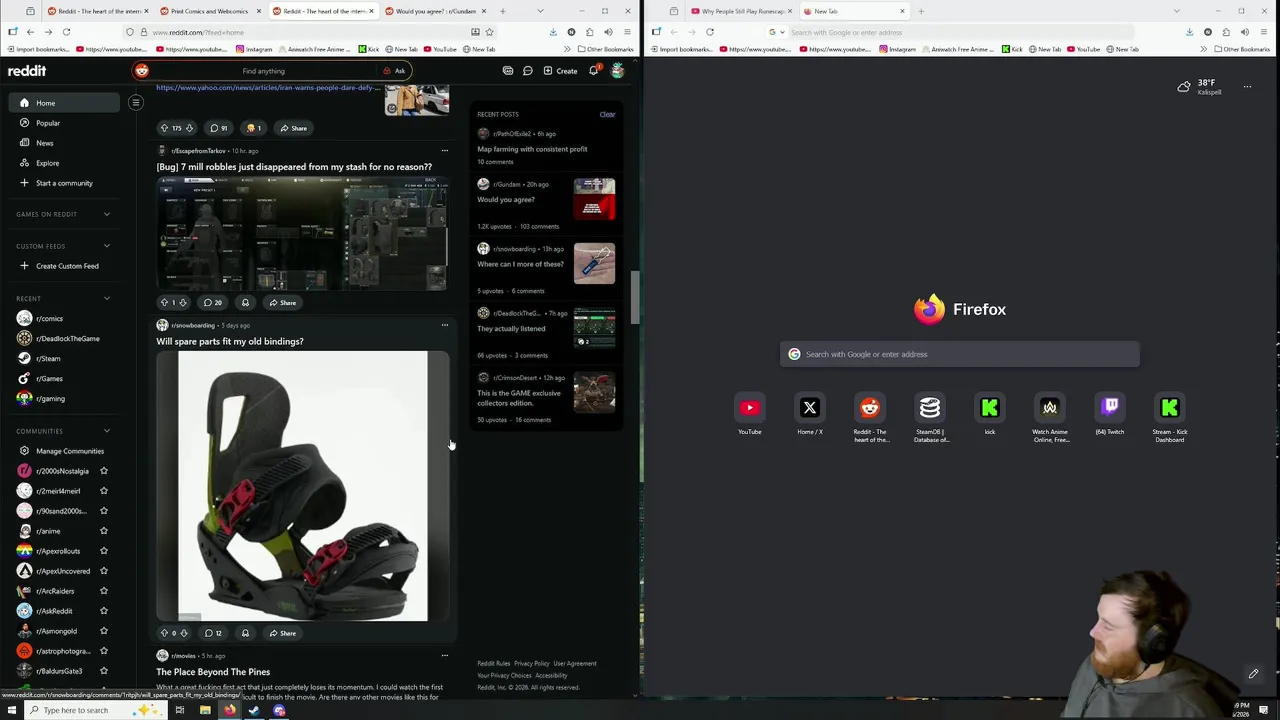Open Manage Communities
This screenshot has width=1280, height=720.
[x=69, y=451]
